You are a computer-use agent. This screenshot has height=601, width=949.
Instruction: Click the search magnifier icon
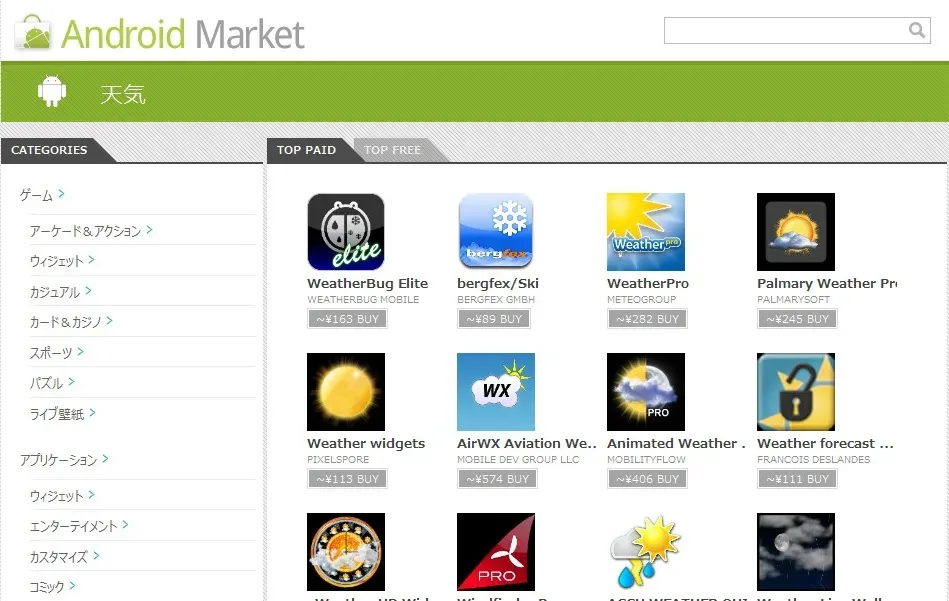click(x=916, y=31)
